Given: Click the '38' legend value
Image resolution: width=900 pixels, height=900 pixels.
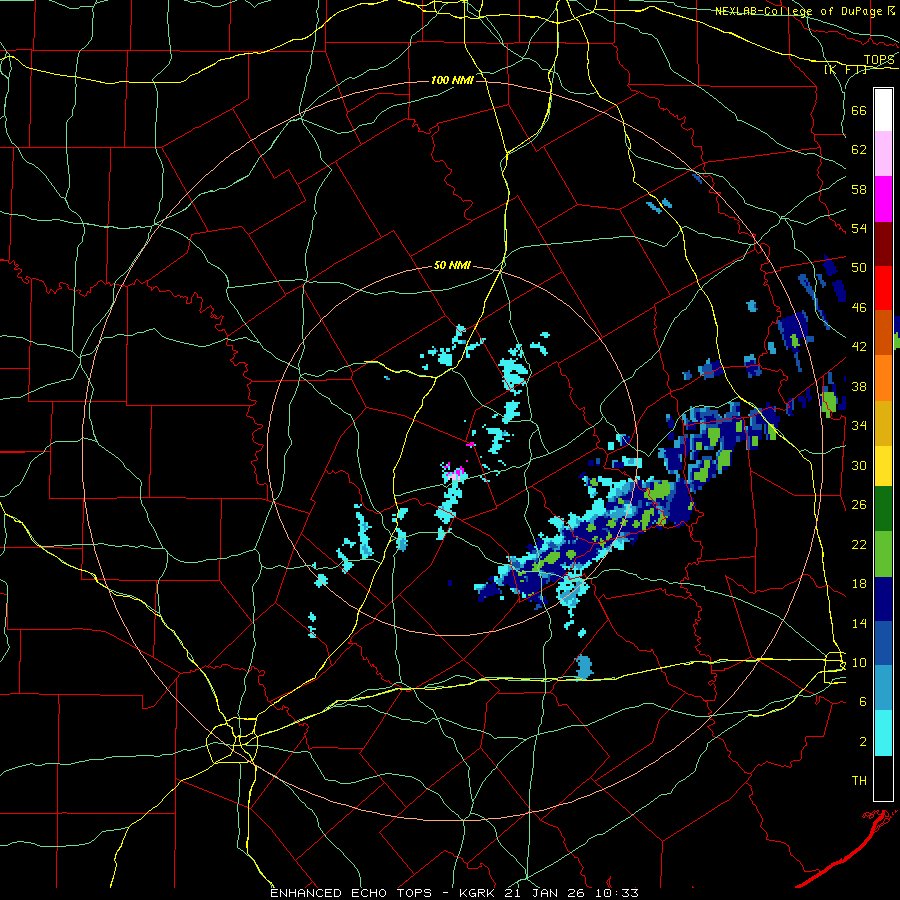Looking at the screenshot, I should point(859,386).
